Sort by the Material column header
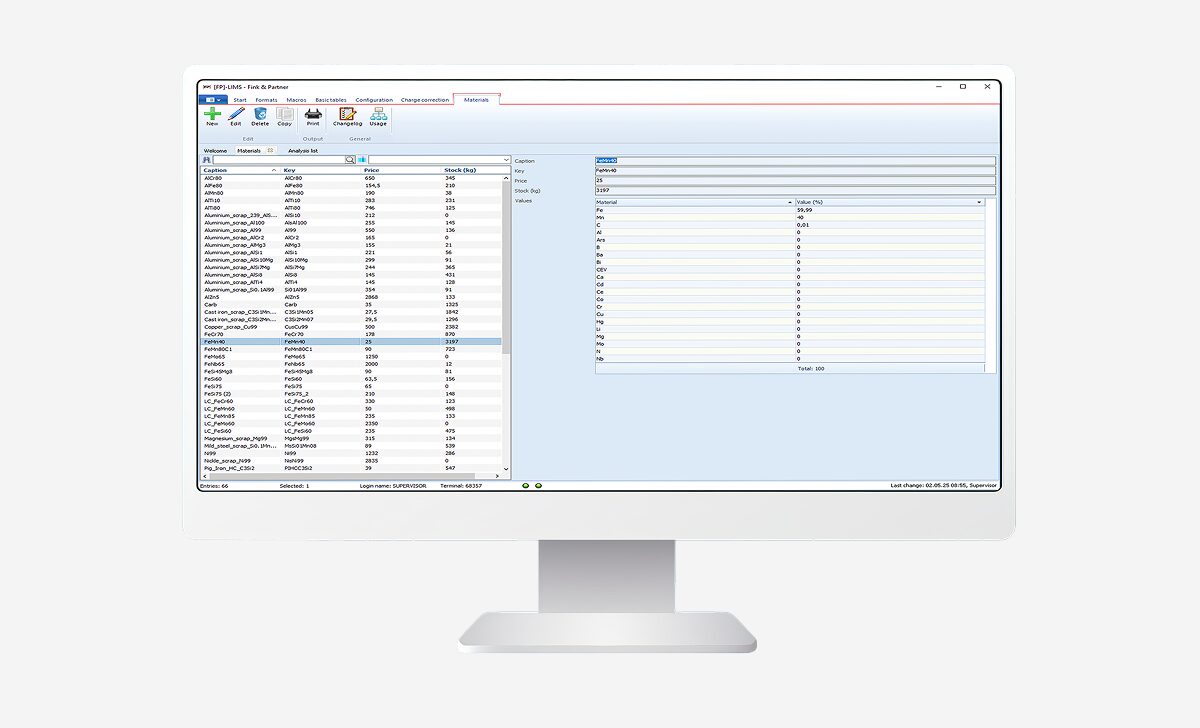The height and width of the screenshot is (728, 1200). 690,202
